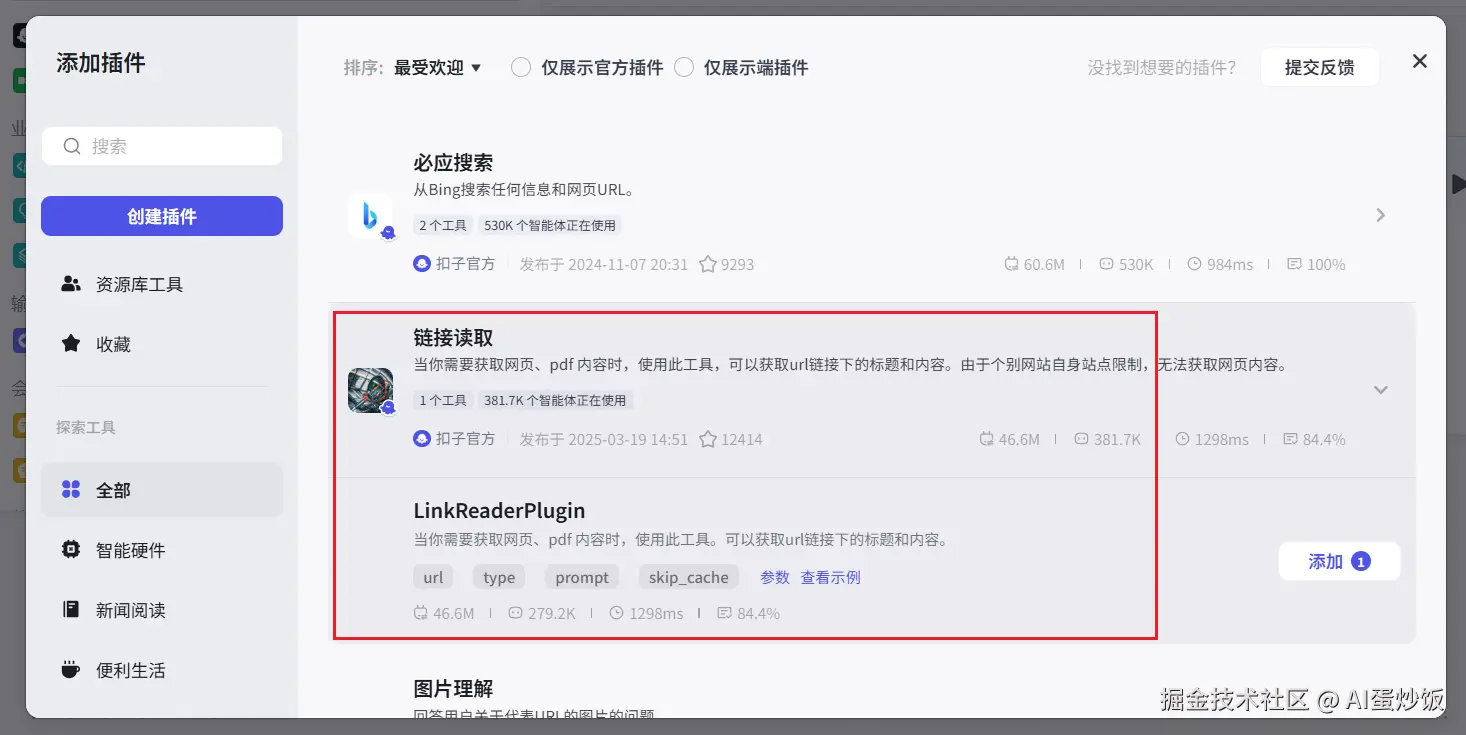Click the 创建插件 button

[162, 216]
